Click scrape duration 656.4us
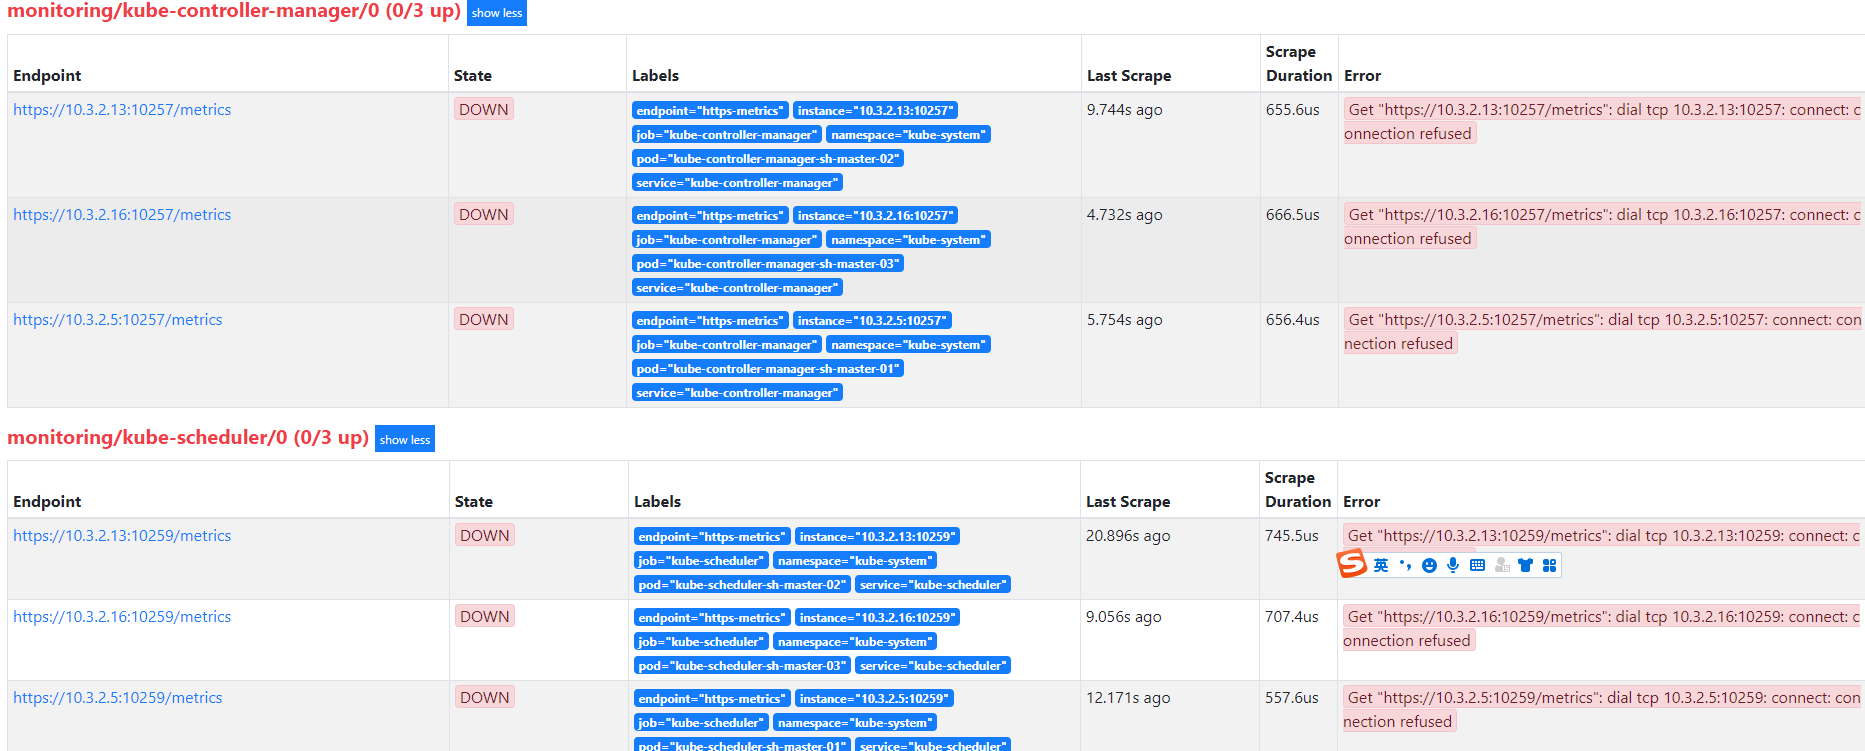 [1293, 320]
